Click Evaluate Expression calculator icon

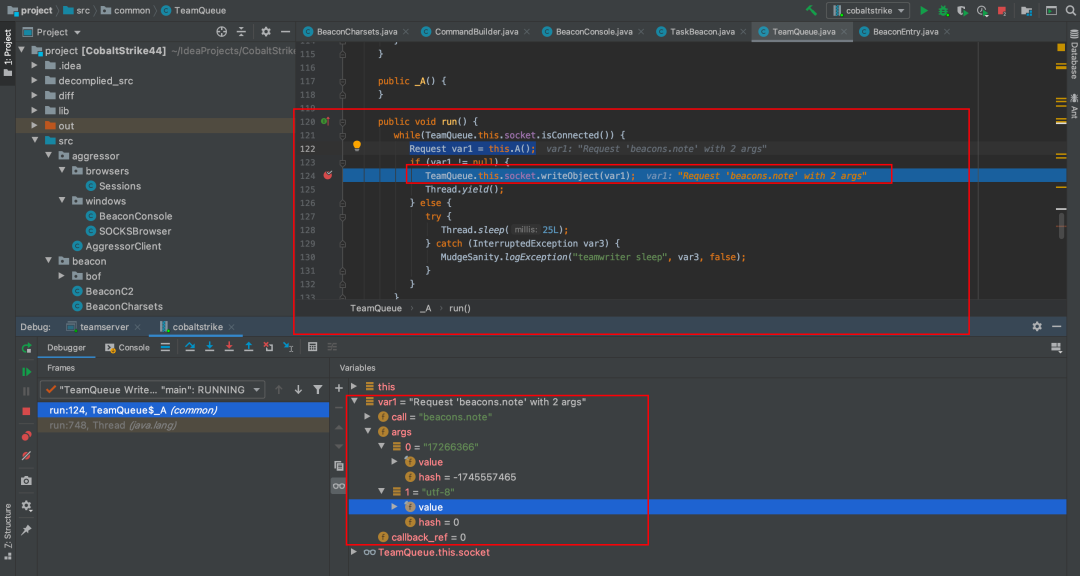(x=313, y=347)
